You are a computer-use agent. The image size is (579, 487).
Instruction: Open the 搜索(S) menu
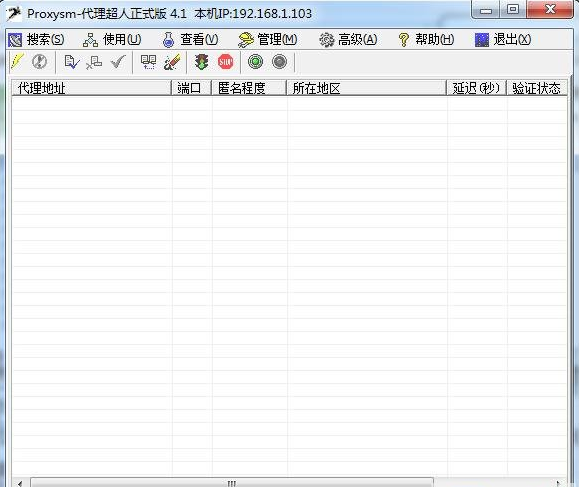[36, 40]
